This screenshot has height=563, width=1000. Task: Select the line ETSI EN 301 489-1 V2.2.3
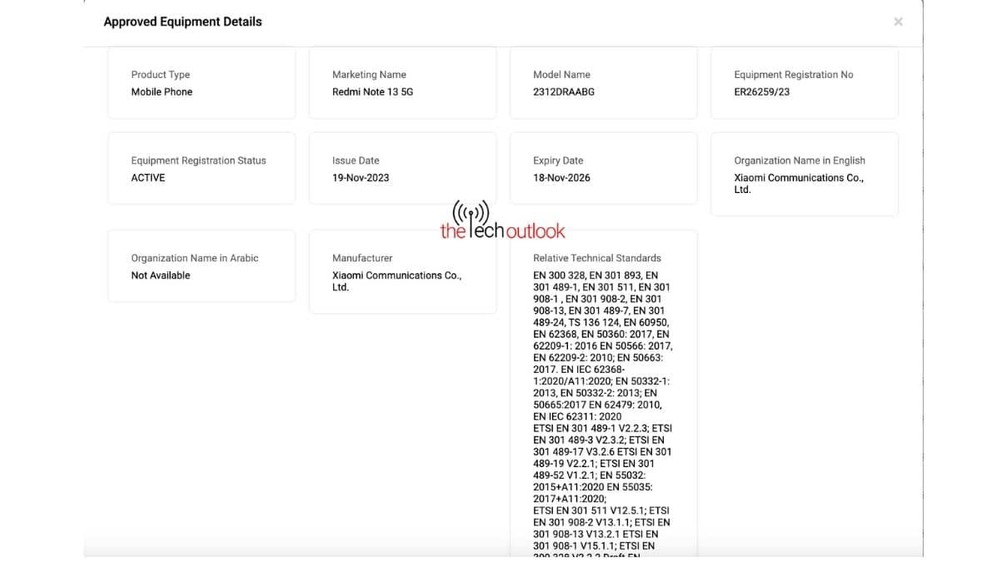[603, 428]
